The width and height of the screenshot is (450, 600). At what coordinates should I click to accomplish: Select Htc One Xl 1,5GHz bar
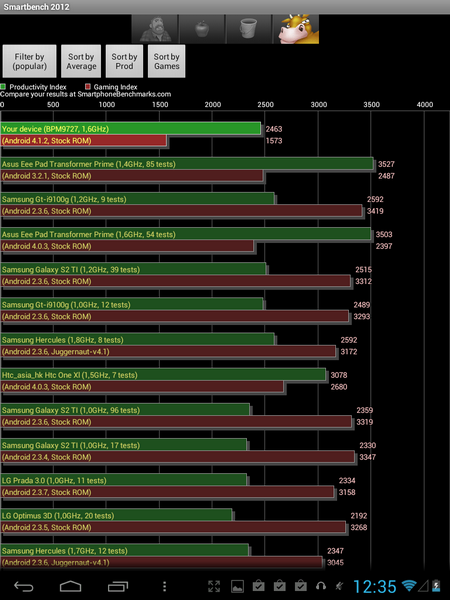163,375
